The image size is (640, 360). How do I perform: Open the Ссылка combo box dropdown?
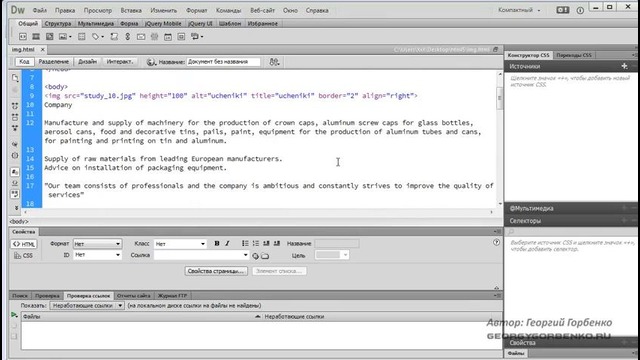click(x=245, y=255)
